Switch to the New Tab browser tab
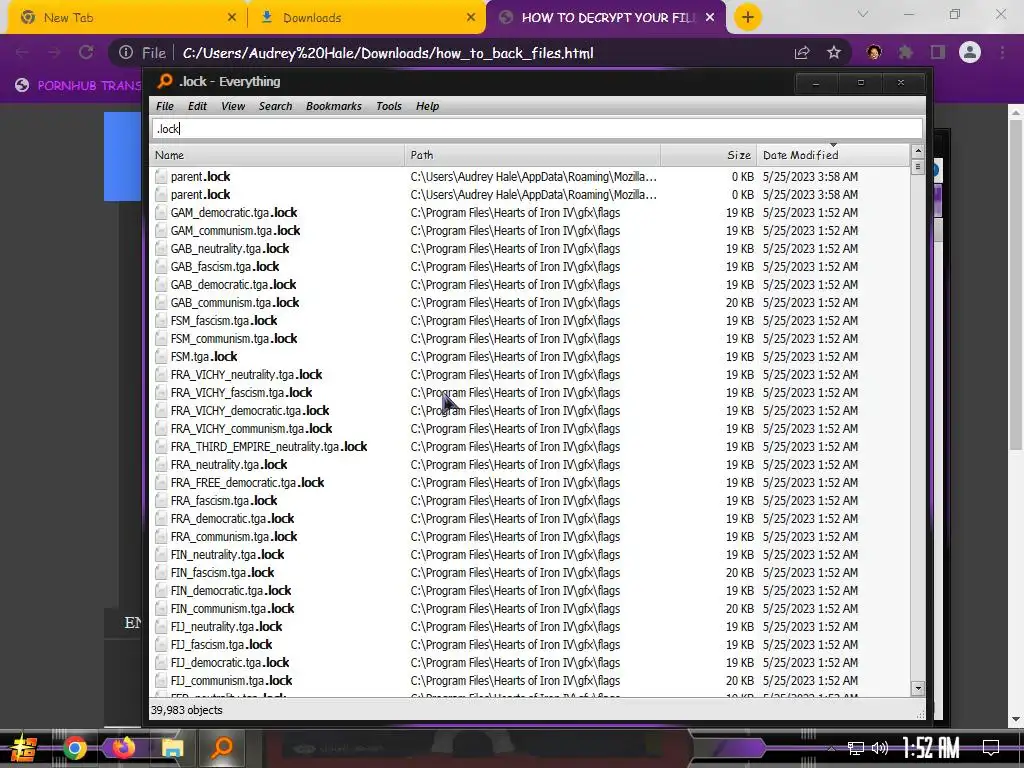This screenshot has height=768, width=1024. (x=127, y=18)
